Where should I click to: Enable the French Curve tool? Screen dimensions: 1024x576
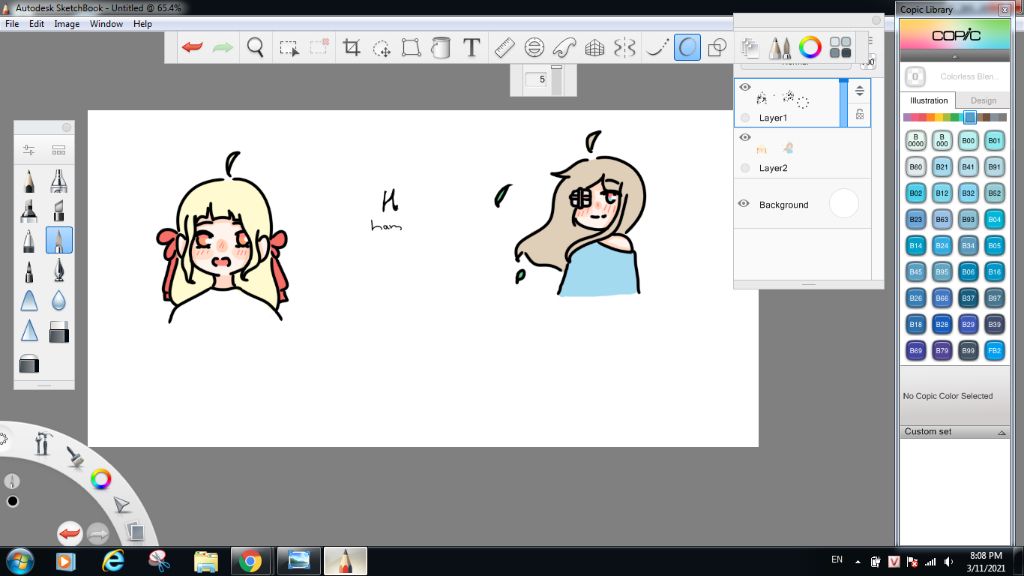pos(564,48)
